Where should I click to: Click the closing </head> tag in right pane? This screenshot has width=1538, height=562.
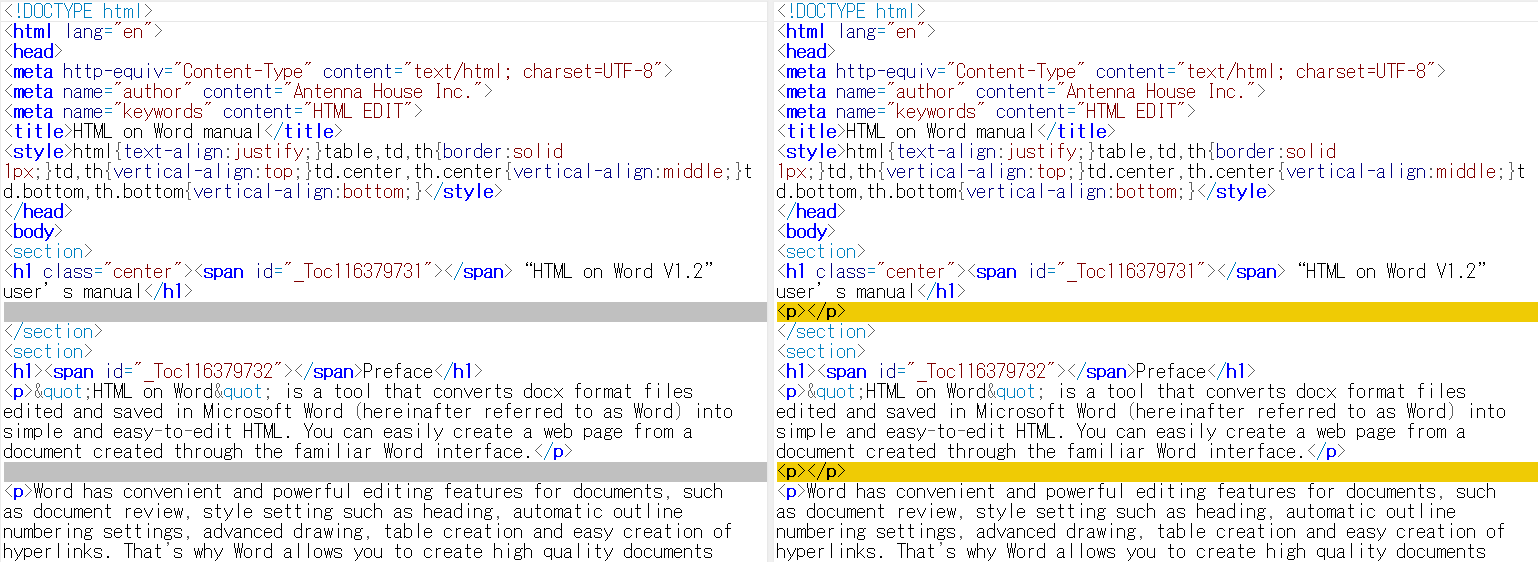[x=811, y=211]
